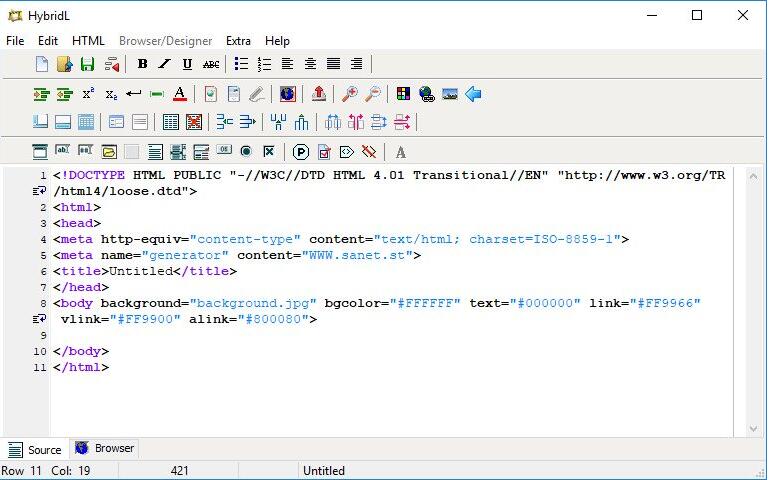772x480 pixels.
Task: Zoom out with minus magnifier
Action: click(373, 94)
